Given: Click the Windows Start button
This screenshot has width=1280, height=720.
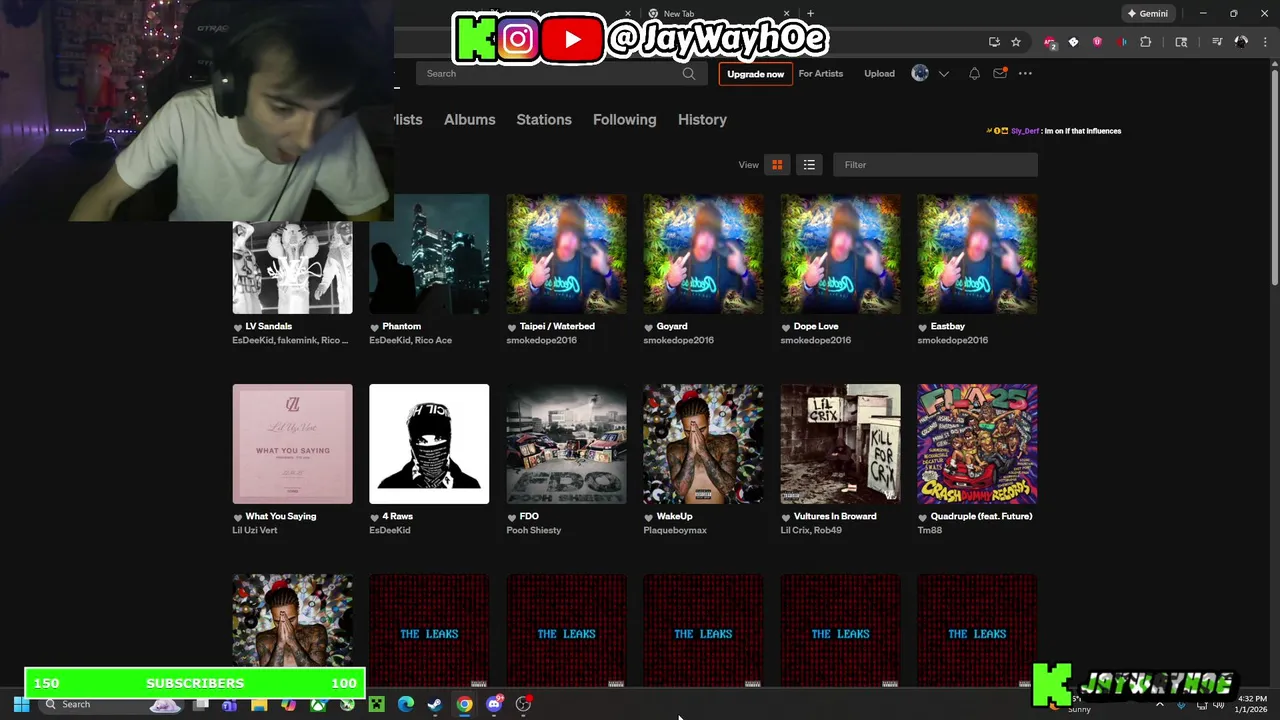Looking at the screenshot, I should pos(21,704).
